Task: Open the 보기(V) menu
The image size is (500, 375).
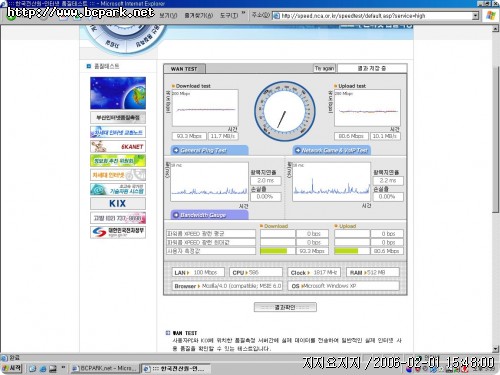Action: 168,15
